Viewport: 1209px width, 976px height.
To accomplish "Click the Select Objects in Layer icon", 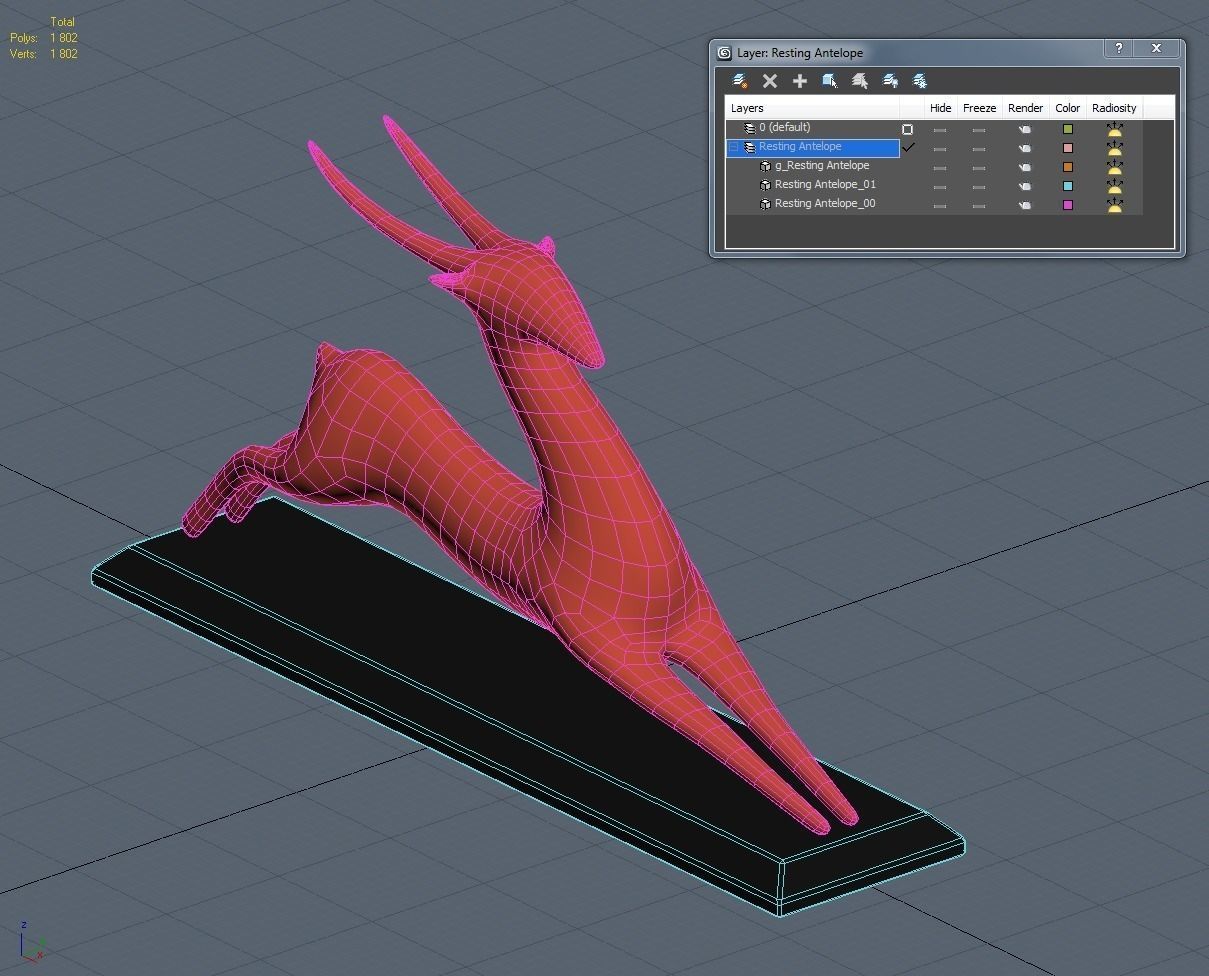I will click(830, 81).
